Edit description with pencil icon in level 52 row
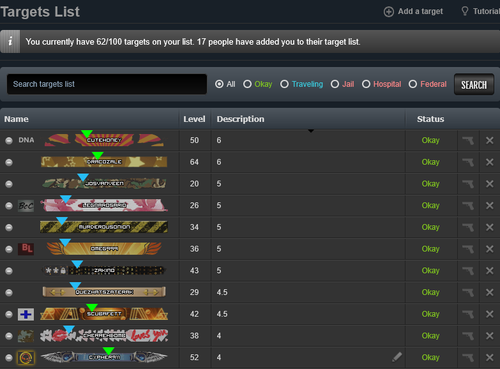This screenshot has width=500, height=369. [x=397, y=357]
